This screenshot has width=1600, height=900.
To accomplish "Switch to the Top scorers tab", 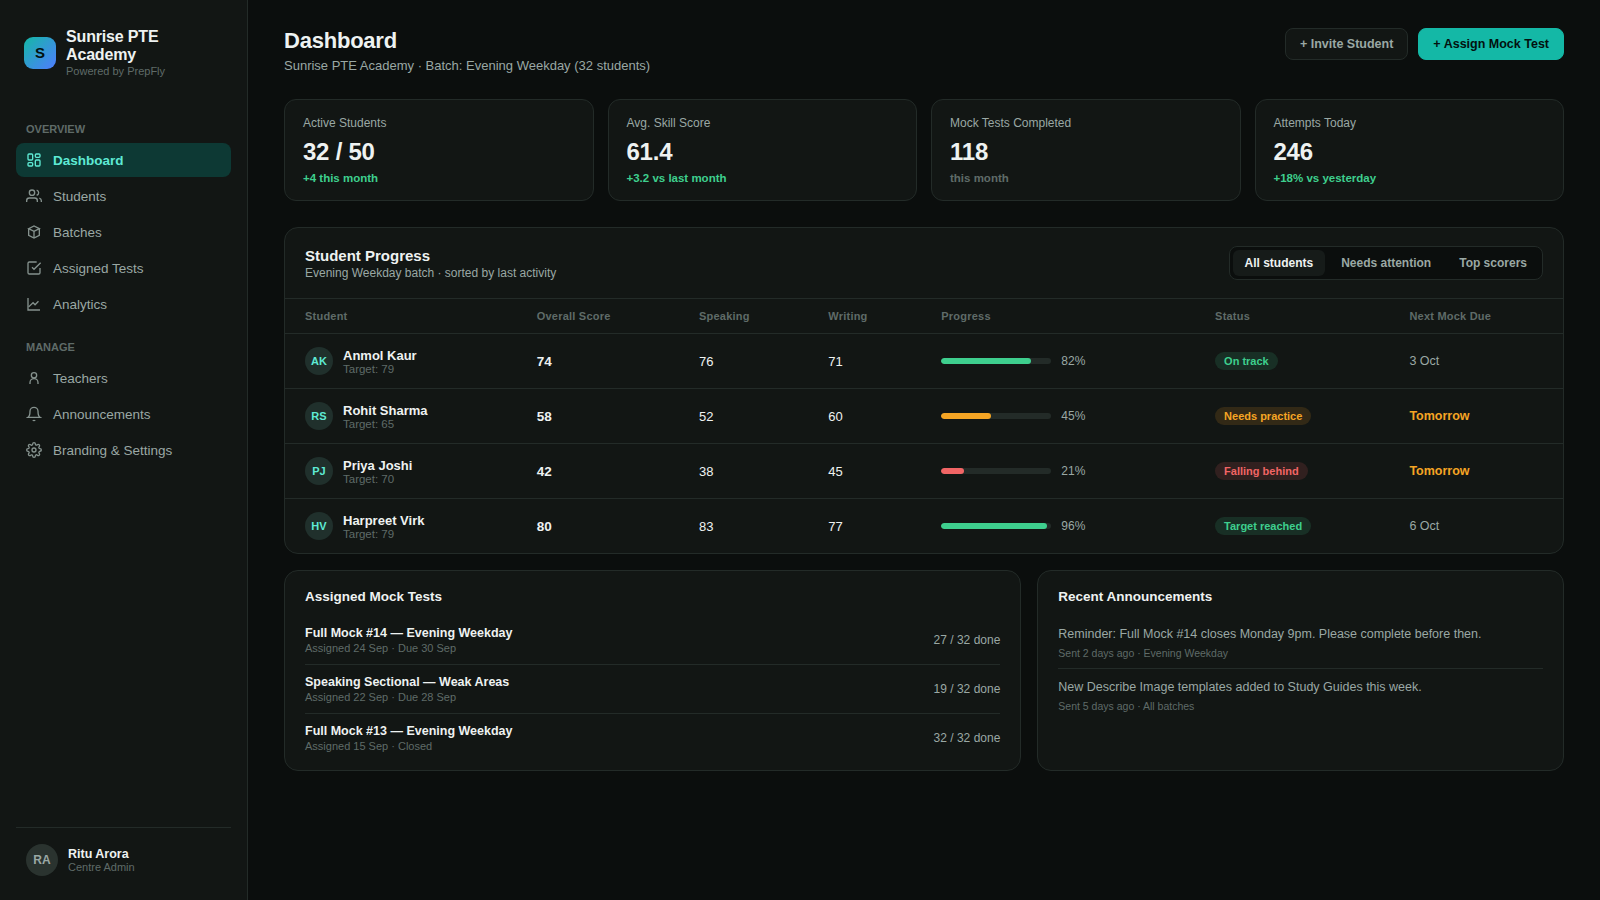I will point(1492,263).
